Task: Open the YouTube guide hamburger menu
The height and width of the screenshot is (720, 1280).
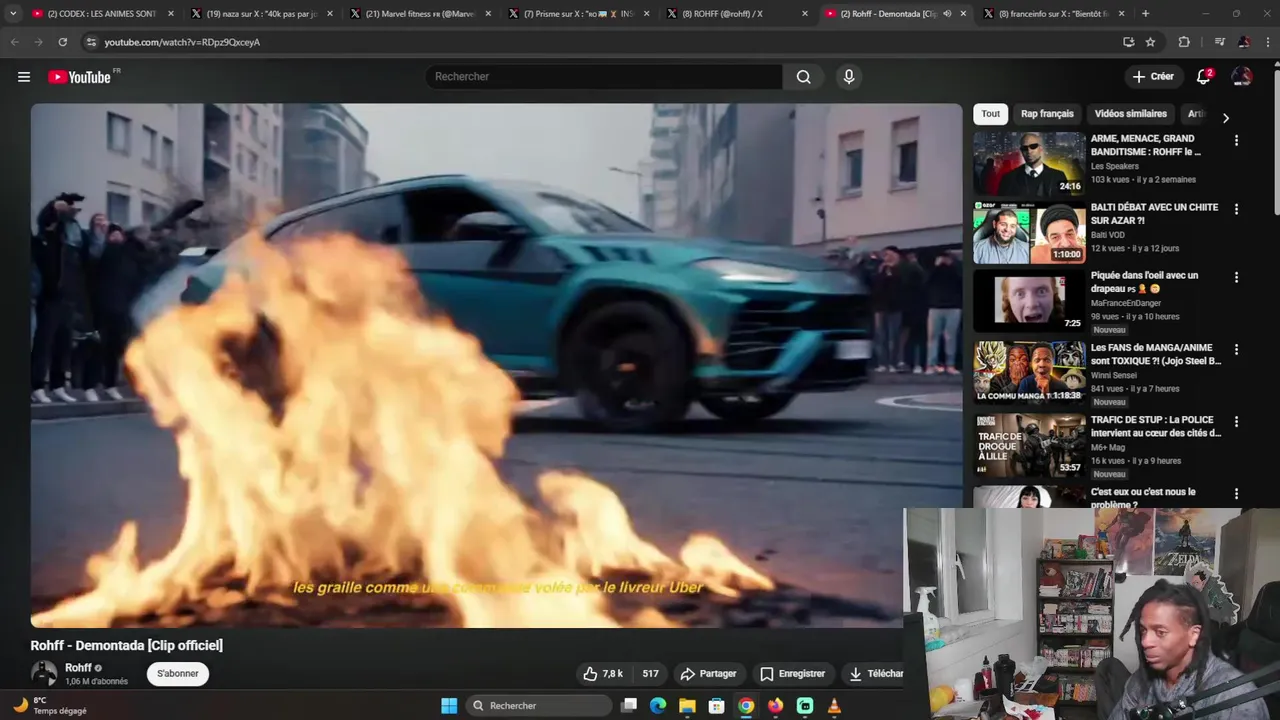Action: (x=24, y=77)
